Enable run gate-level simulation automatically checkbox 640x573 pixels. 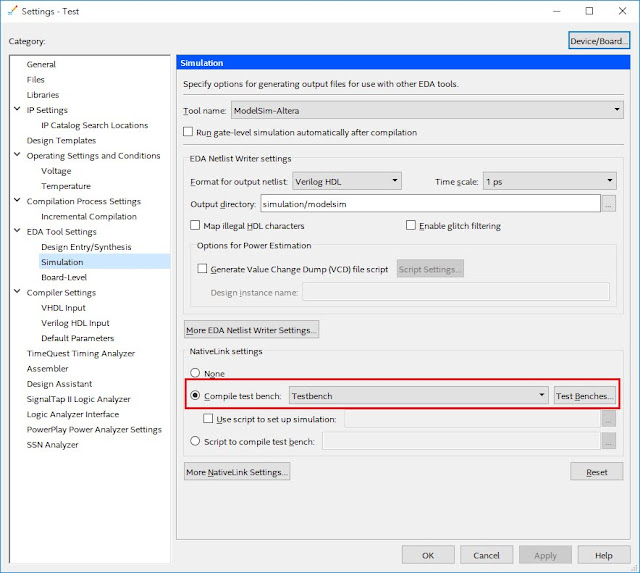[x=188, y=132]
